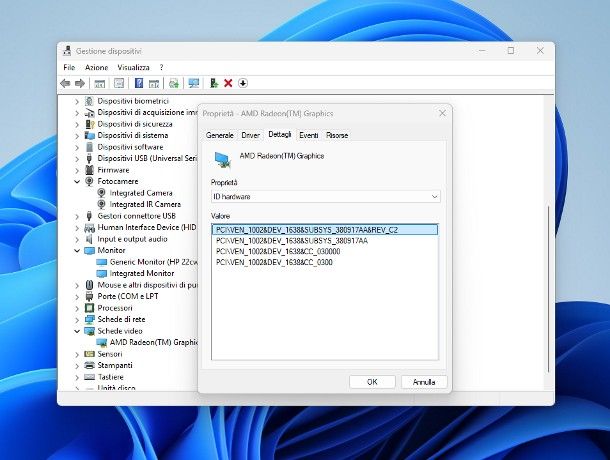Collapse the Fotocamere category
Screen dimensions: 610x460
(78, 182)
